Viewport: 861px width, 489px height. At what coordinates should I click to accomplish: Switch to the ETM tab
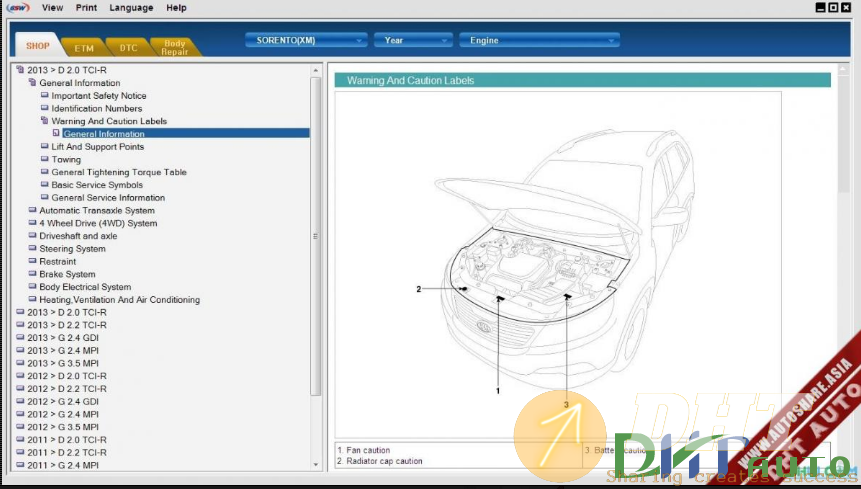(83, 48)
